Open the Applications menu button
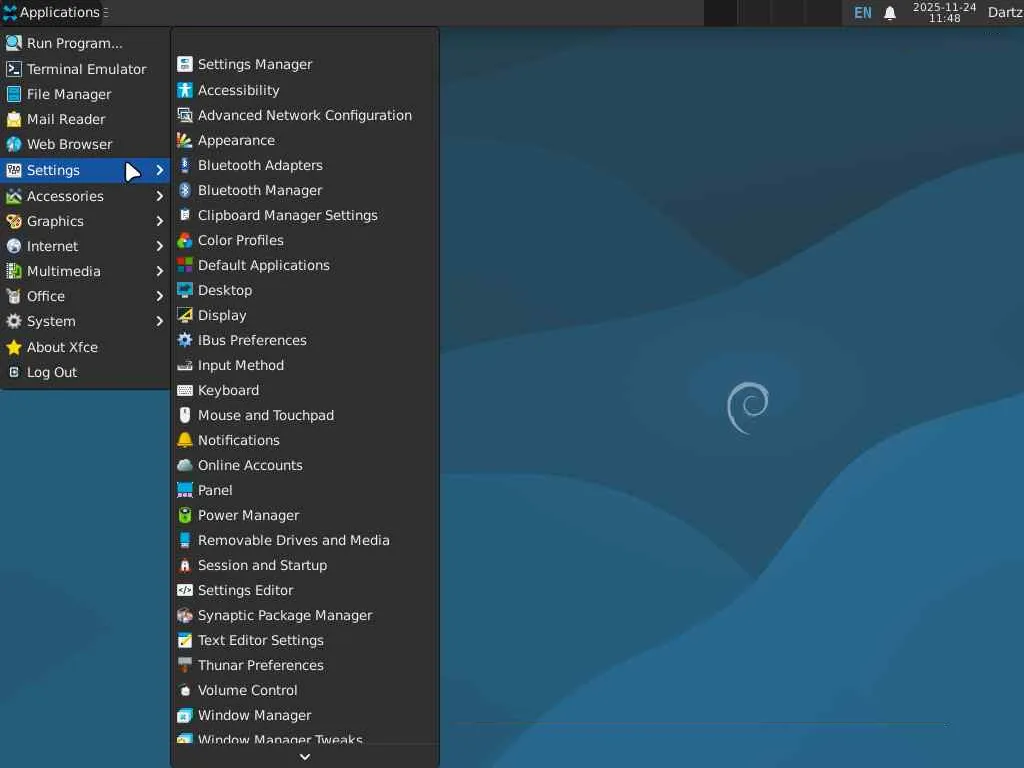Viewport: 1024px width, 768px height. point(54,12)
